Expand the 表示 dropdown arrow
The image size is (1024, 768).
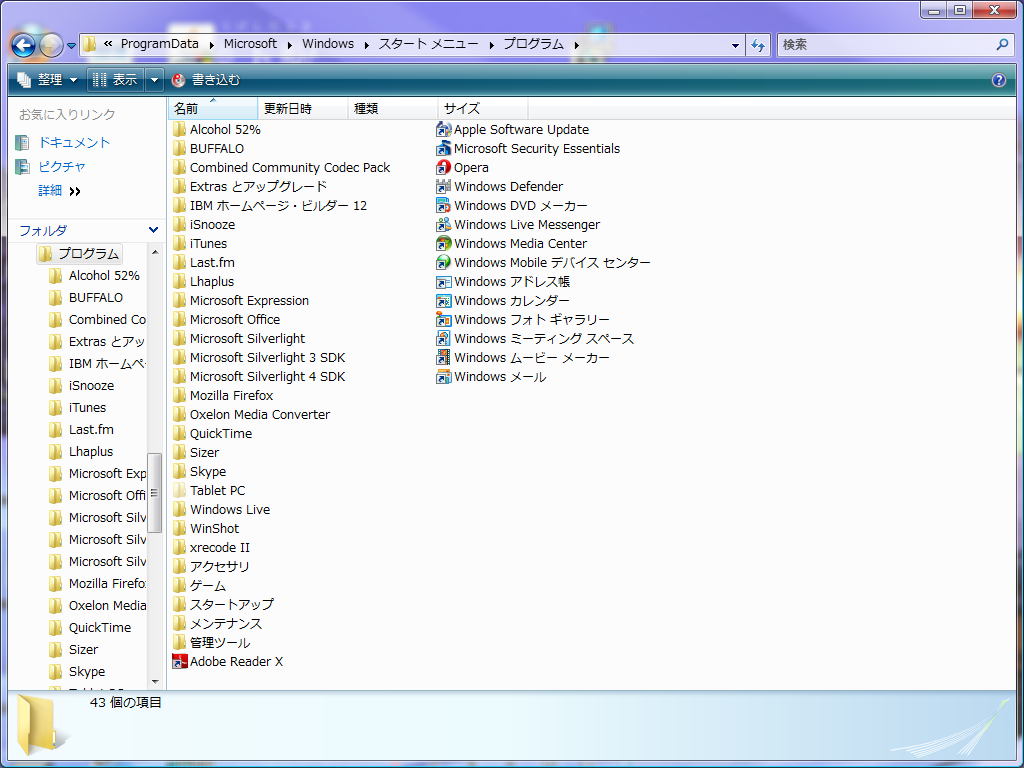click(154, 80)
